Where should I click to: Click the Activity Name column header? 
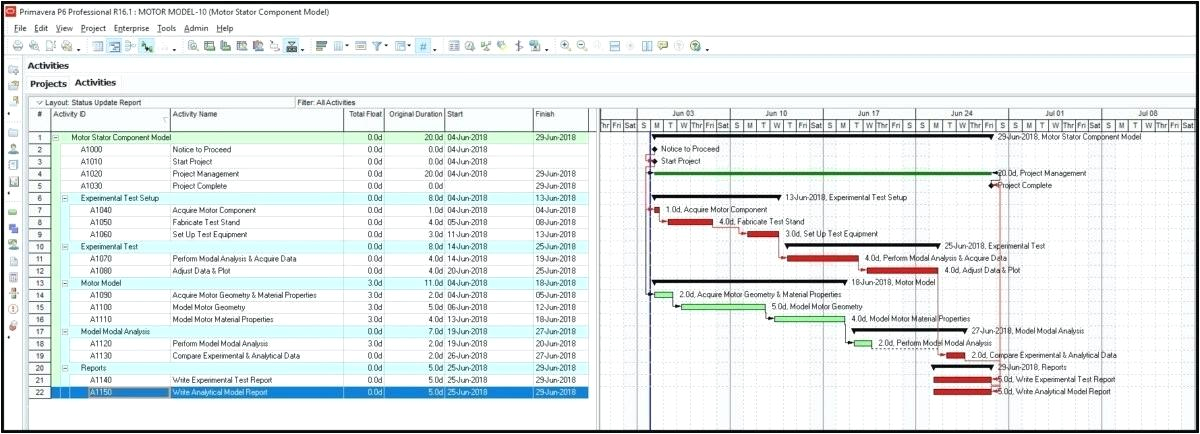point(195,114)
